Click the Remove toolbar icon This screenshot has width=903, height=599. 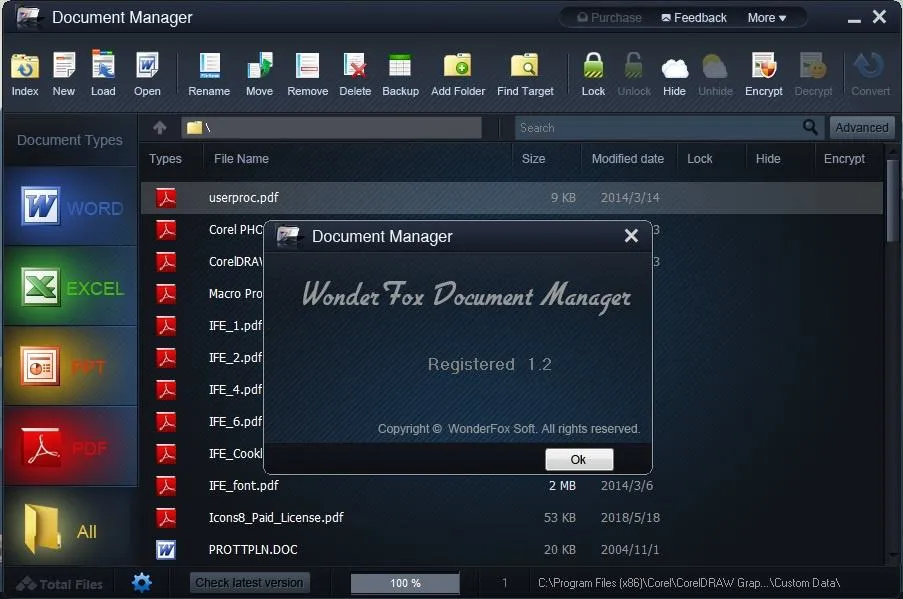click(308, 74)
